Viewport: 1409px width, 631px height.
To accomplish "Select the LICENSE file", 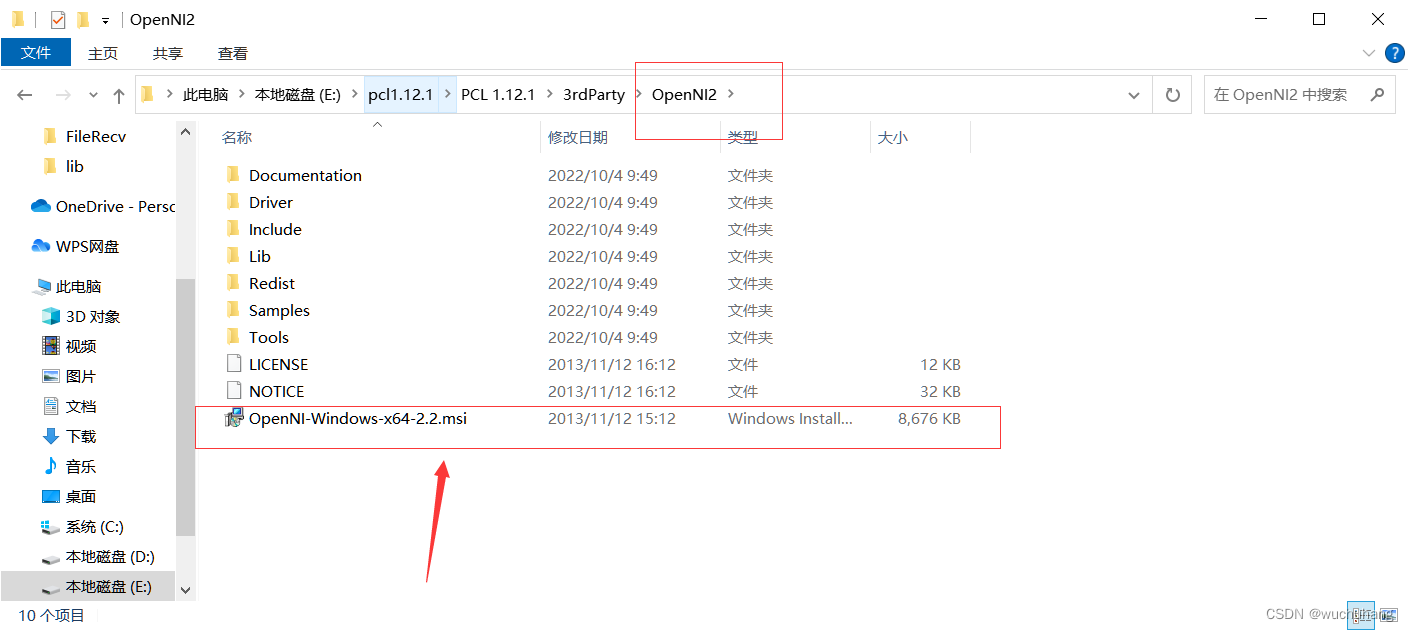I will (x=278, y=364).
